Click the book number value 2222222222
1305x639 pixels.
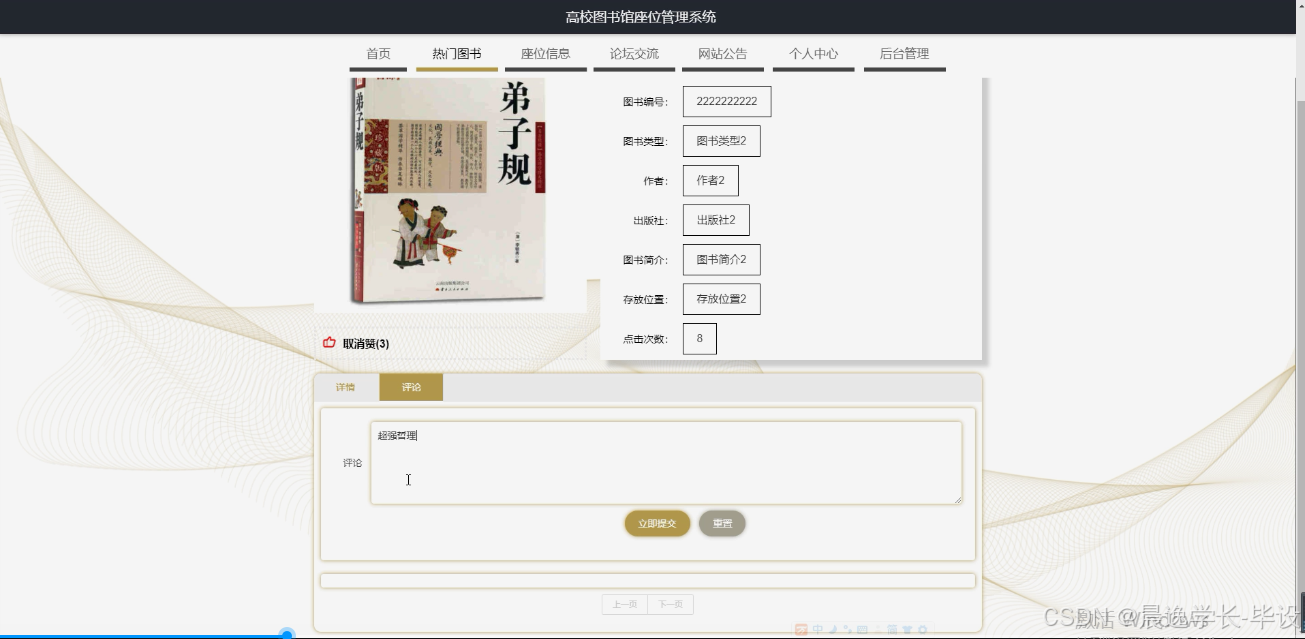[x=727, y=101]
